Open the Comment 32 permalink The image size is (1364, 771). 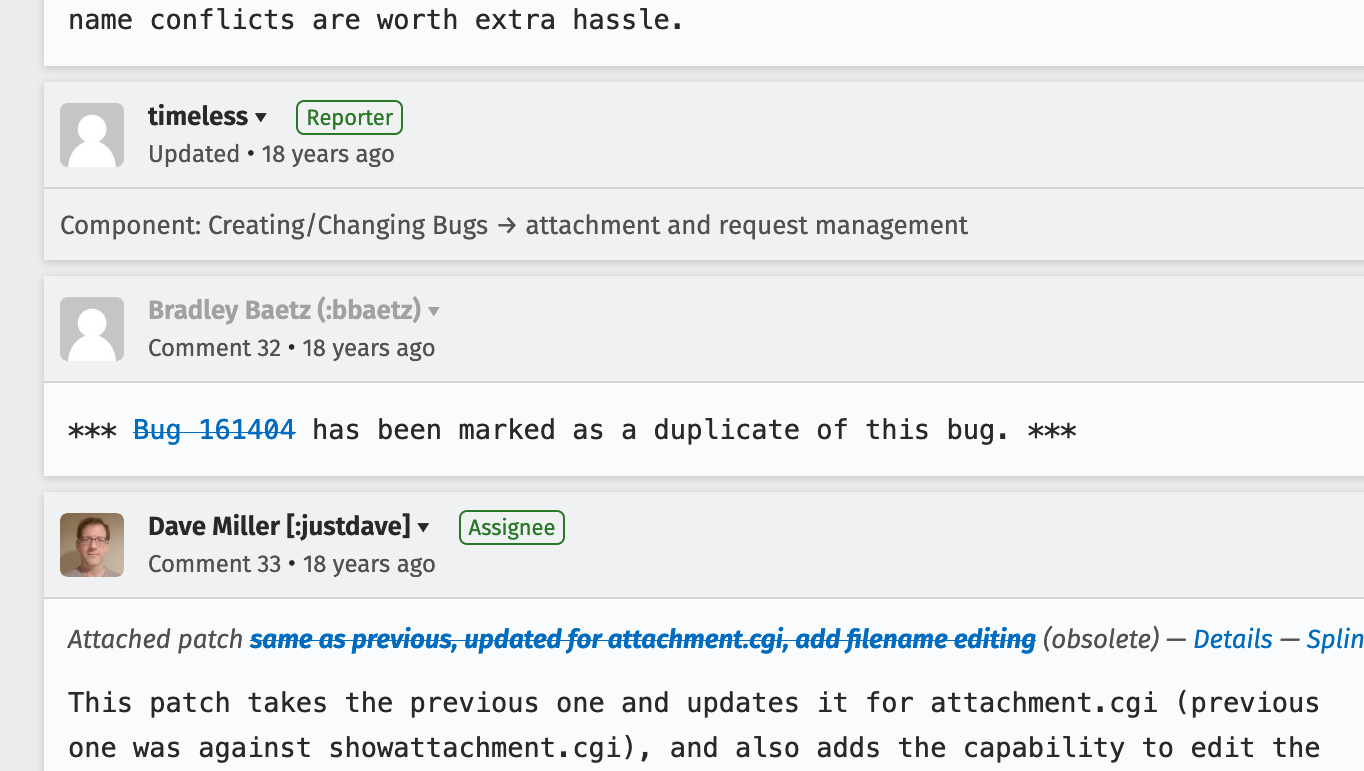pyautogui.click(x=215, y=348)
